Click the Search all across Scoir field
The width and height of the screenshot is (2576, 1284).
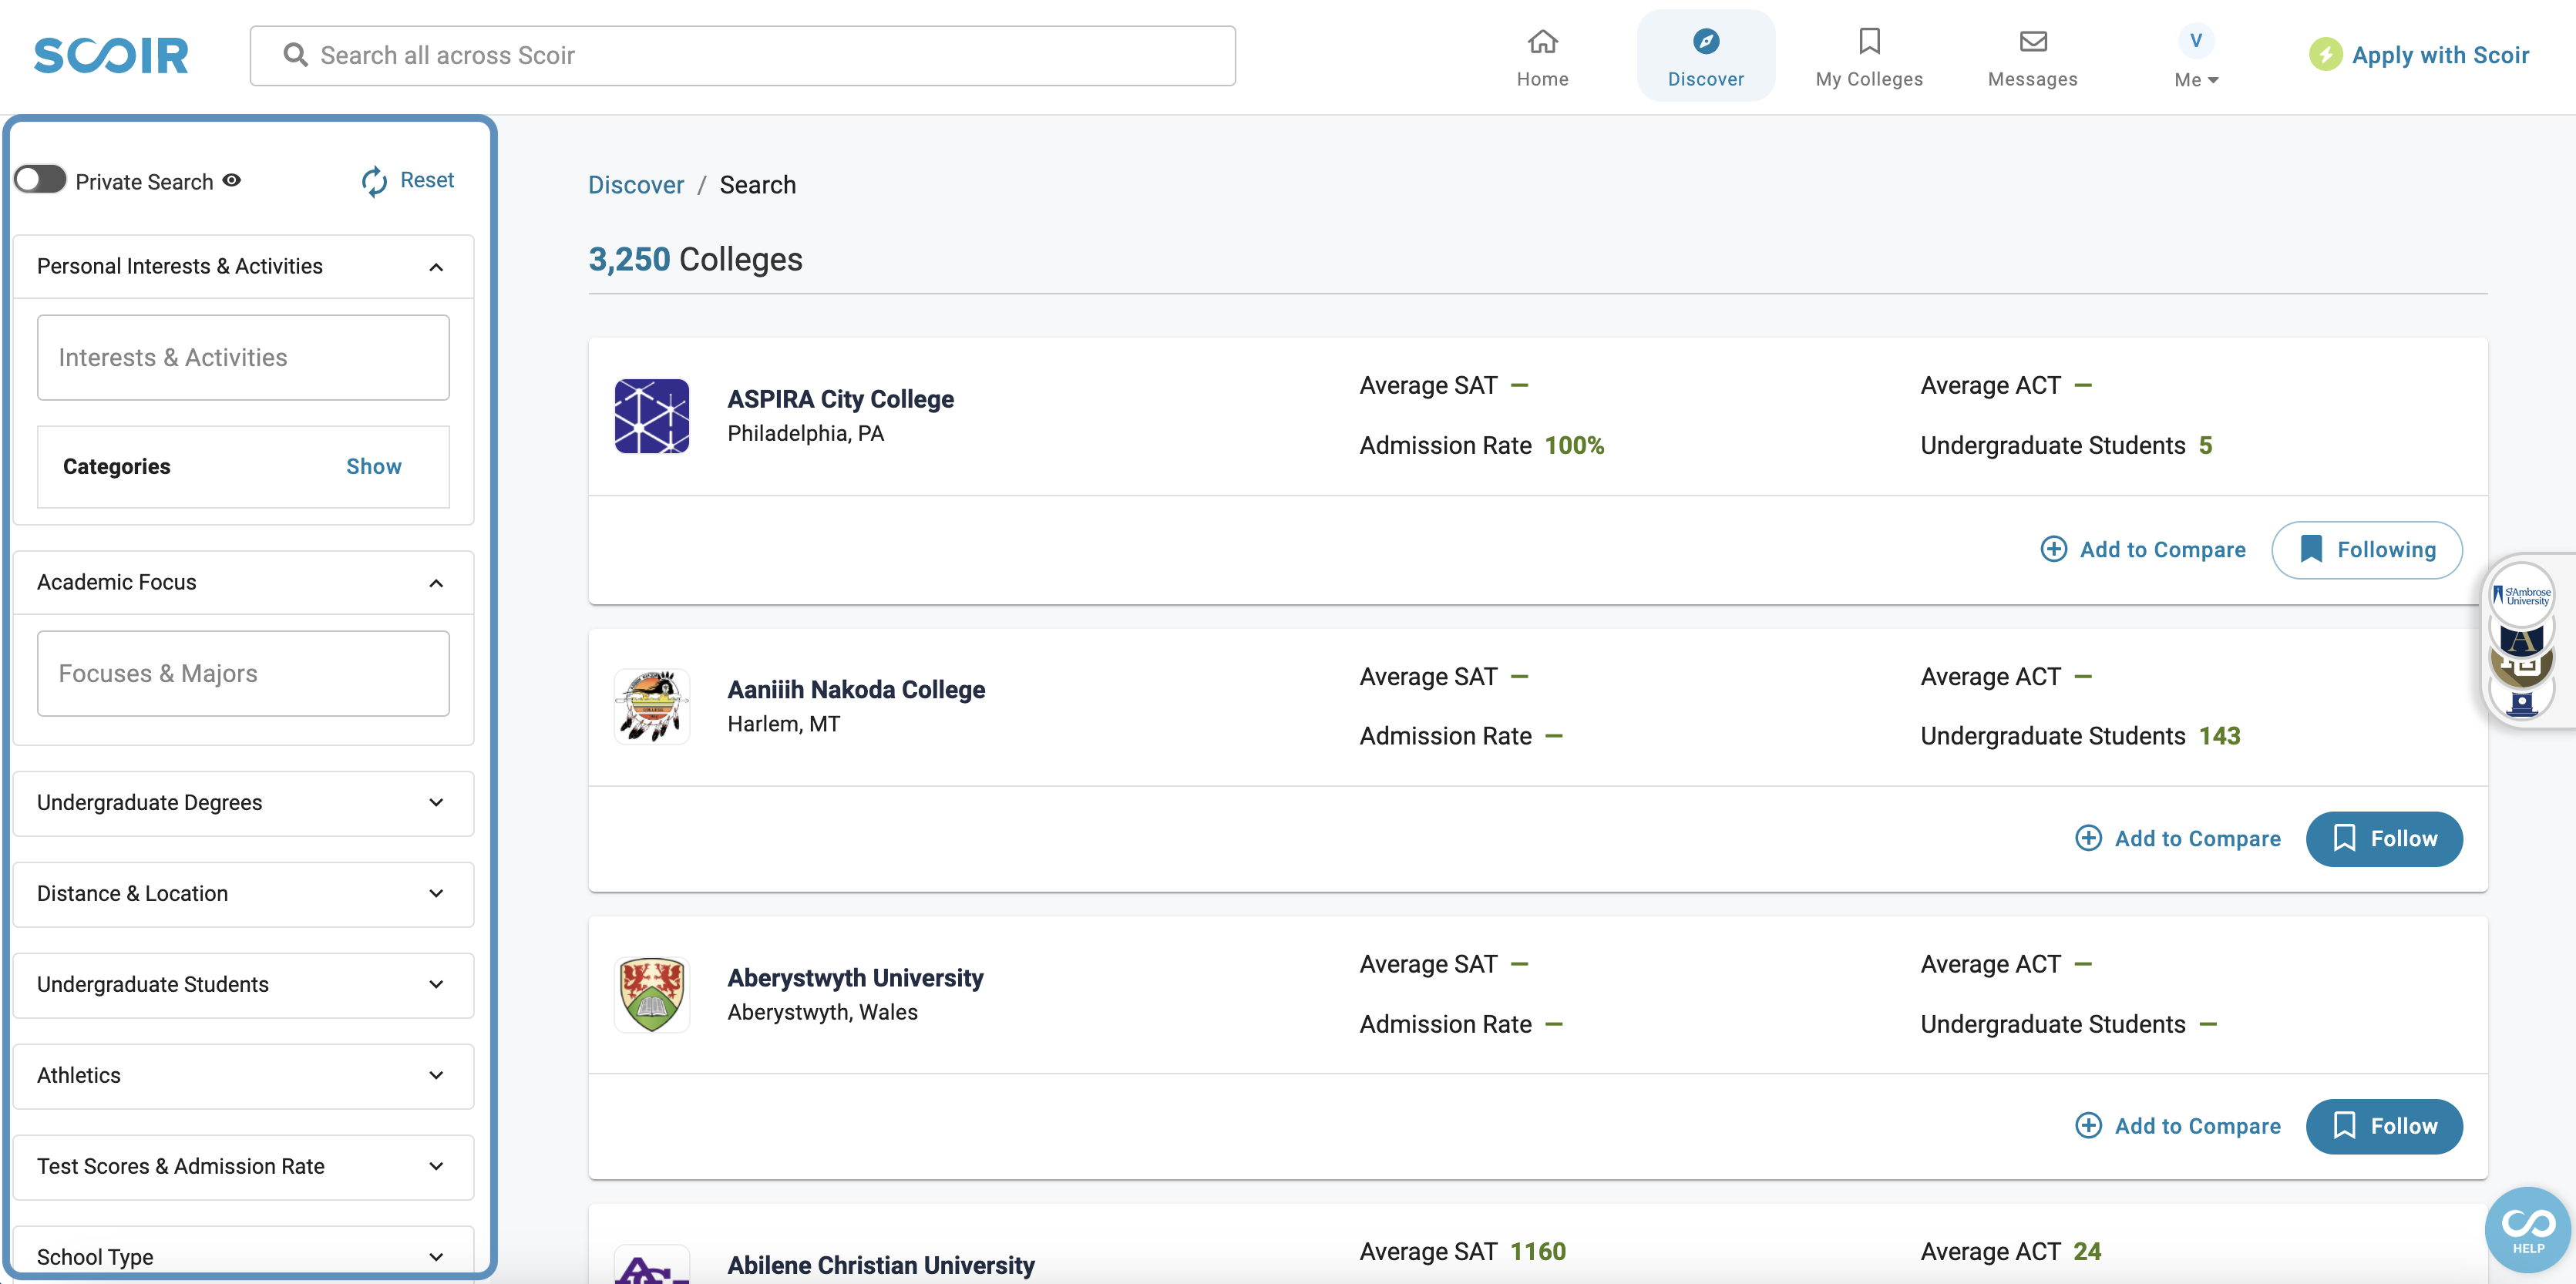pyautogui.click(x=743, y=55)
